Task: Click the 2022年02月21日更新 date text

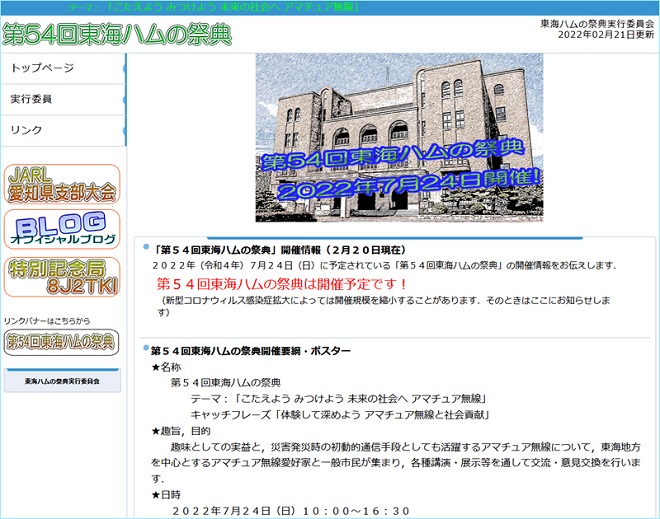Action: [x=606, y=35]
